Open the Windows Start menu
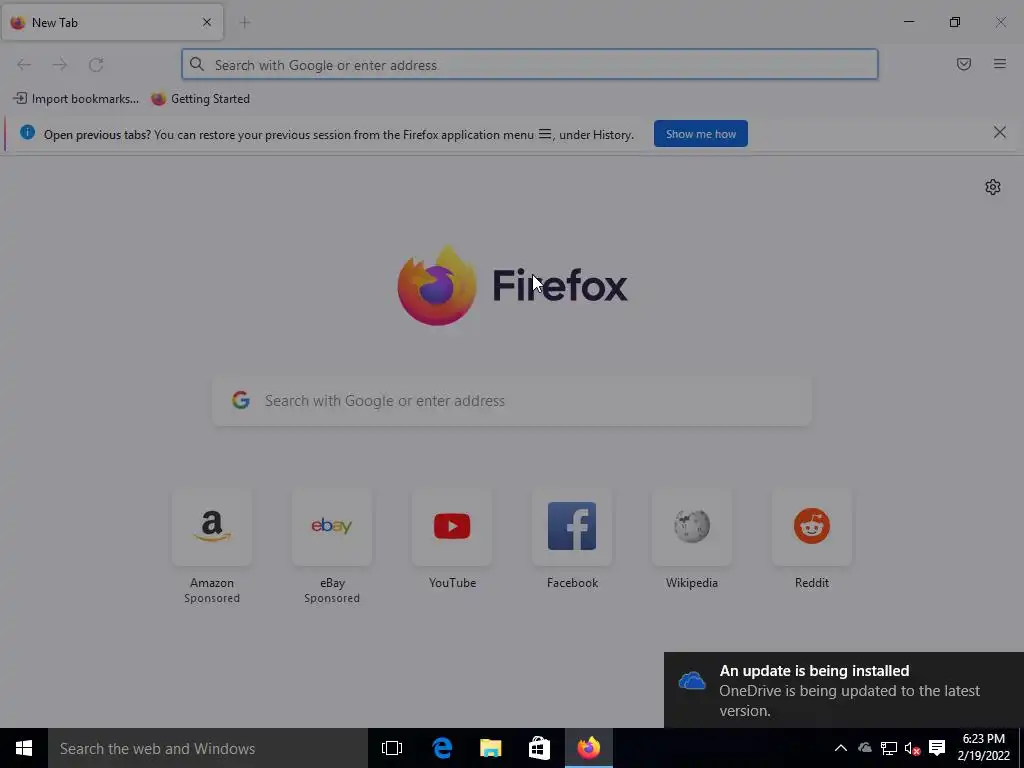 point(24,748)
